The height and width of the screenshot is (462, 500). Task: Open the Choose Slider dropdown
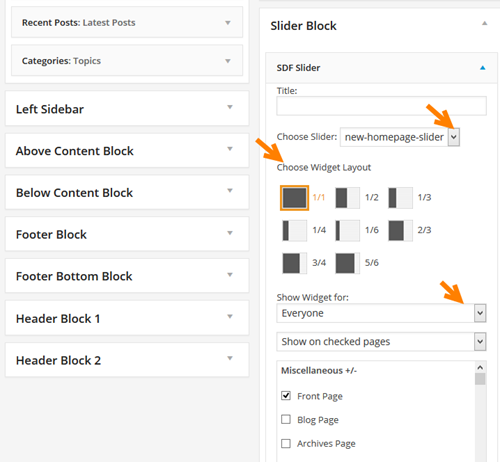tap(400, 137)
